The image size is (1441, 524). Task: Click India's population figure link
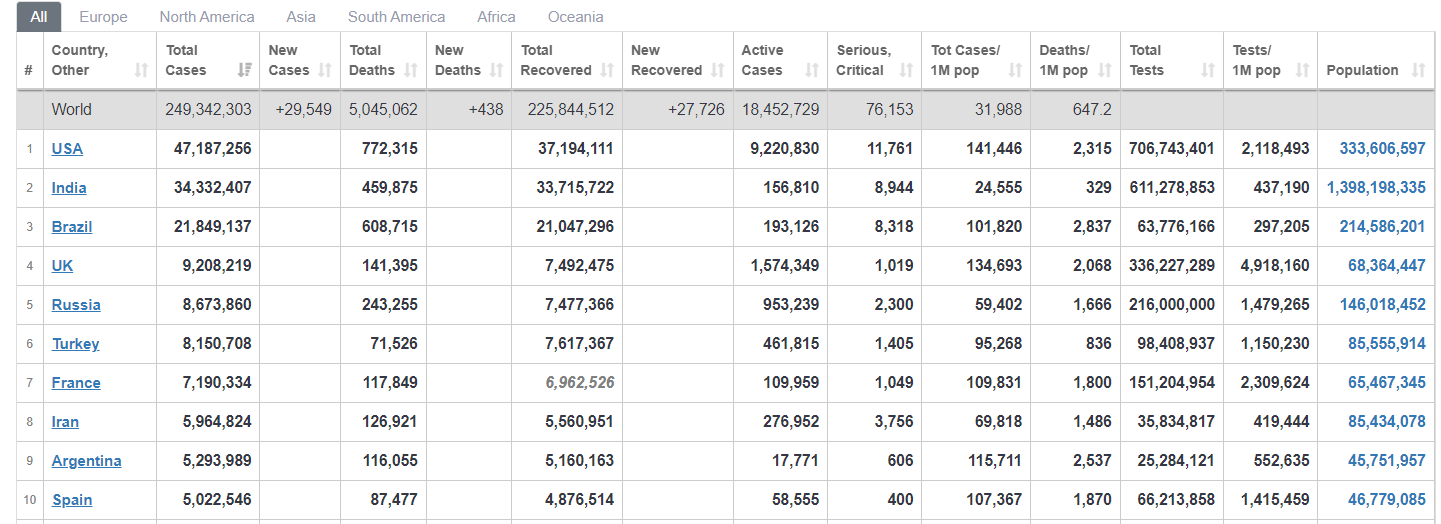(x=1377, y=187)
